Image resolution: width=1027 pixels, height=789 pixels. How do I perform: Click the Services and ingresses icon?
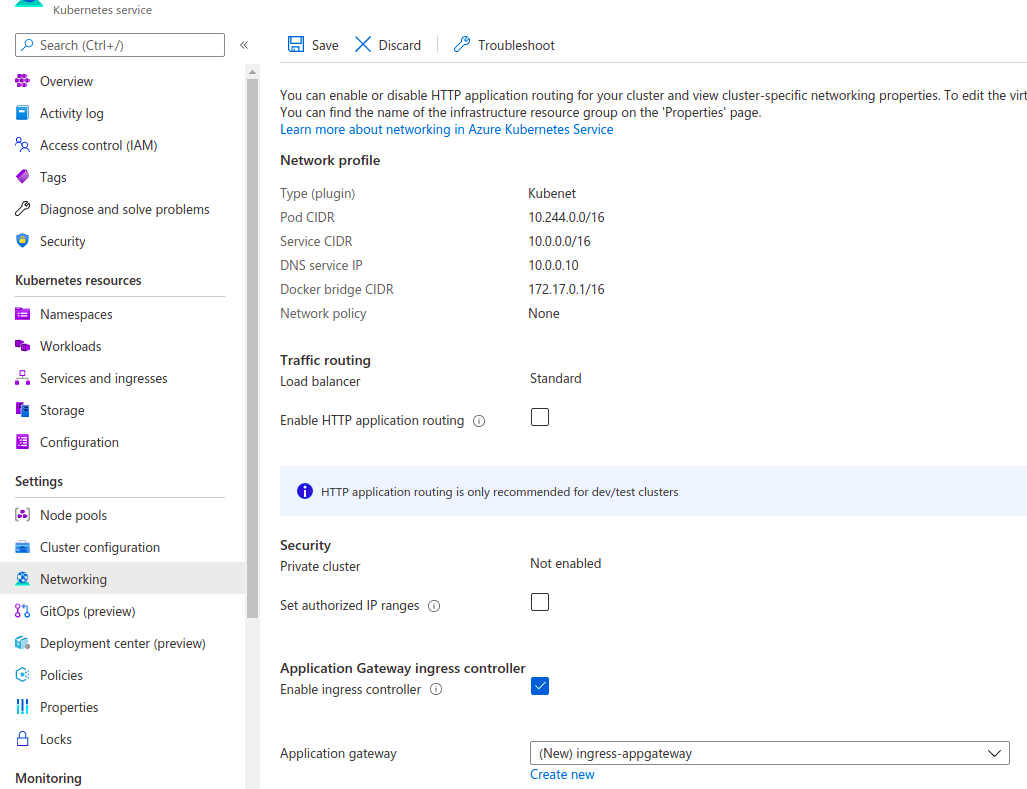22,378
